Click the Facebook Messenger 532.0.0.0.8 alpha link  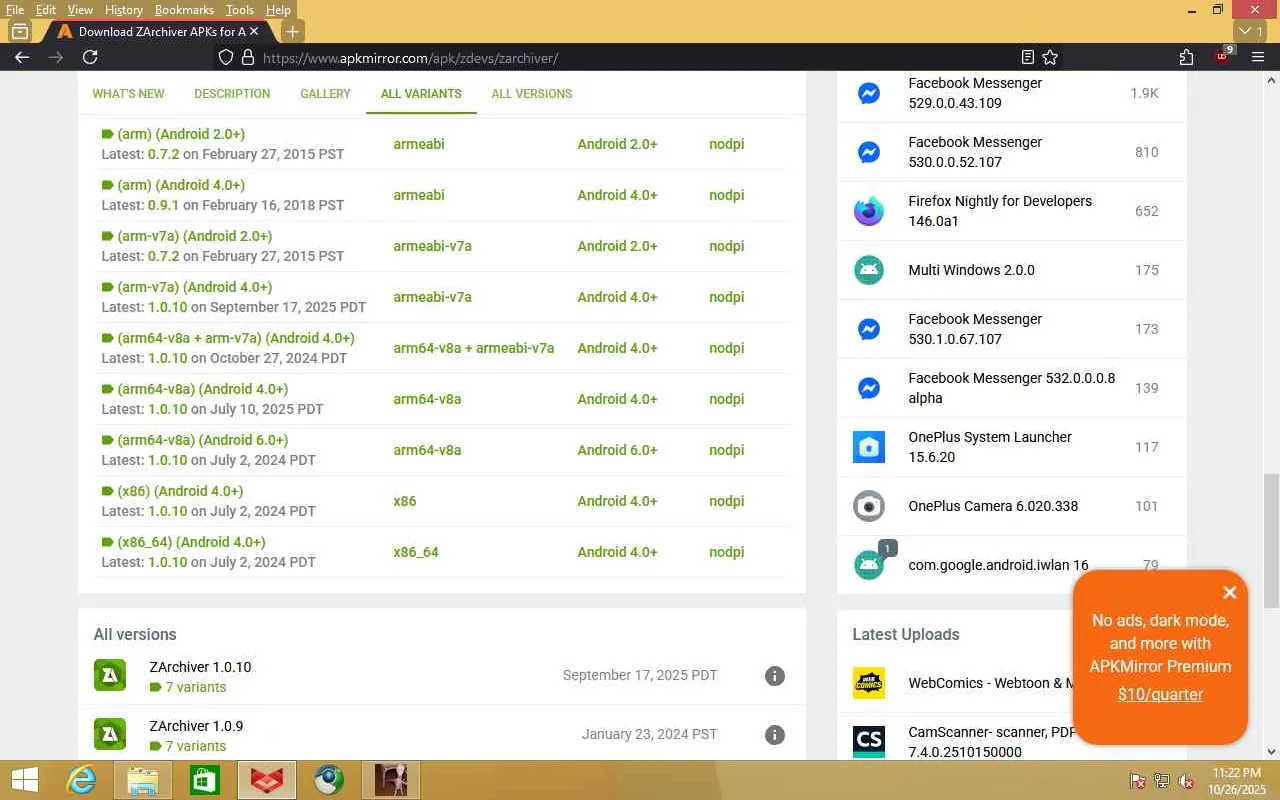(1011, 388)
